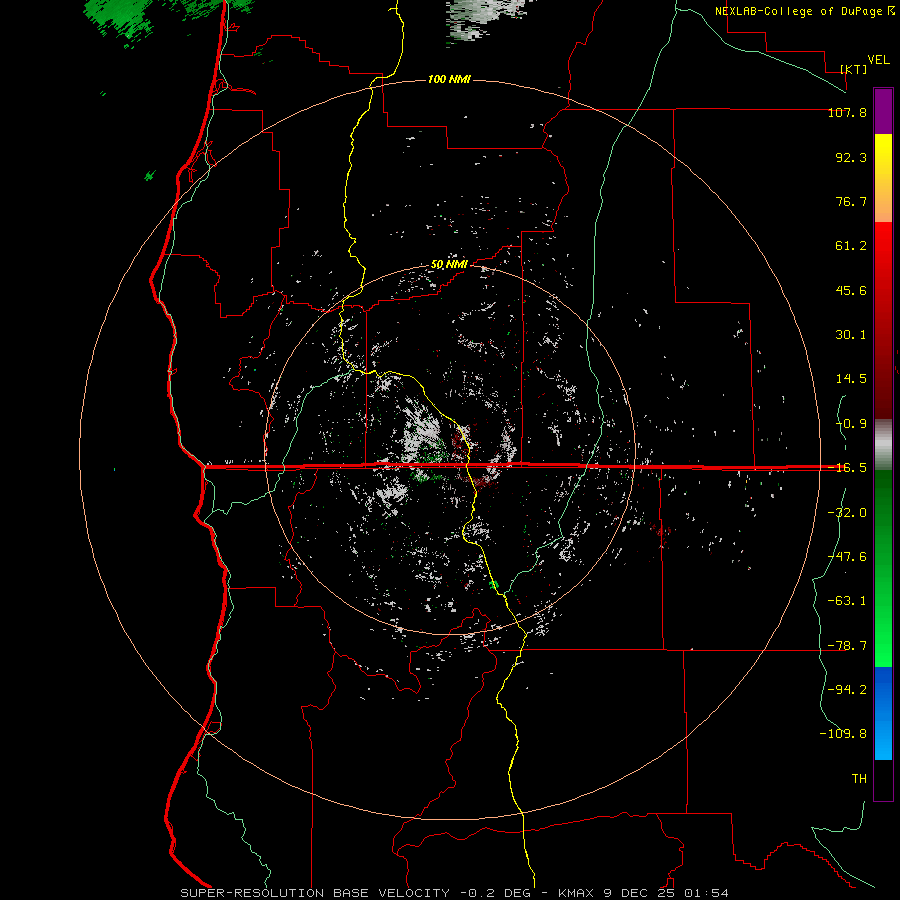Select the 14.5 legend value
This screenshot has height=900, width=900.
pos(851,379)
